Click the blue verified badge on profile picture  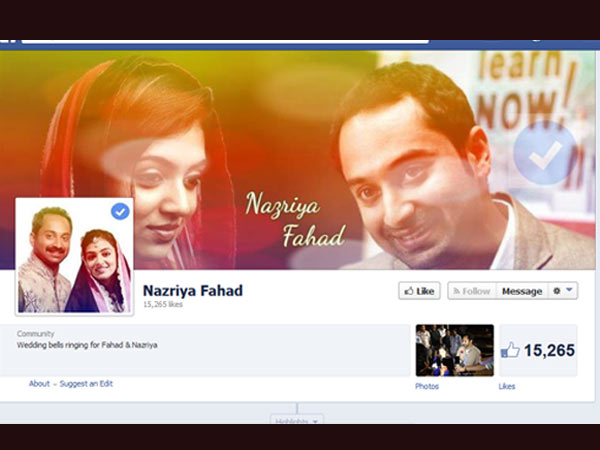pyautogui.click(x=120, y=211)
